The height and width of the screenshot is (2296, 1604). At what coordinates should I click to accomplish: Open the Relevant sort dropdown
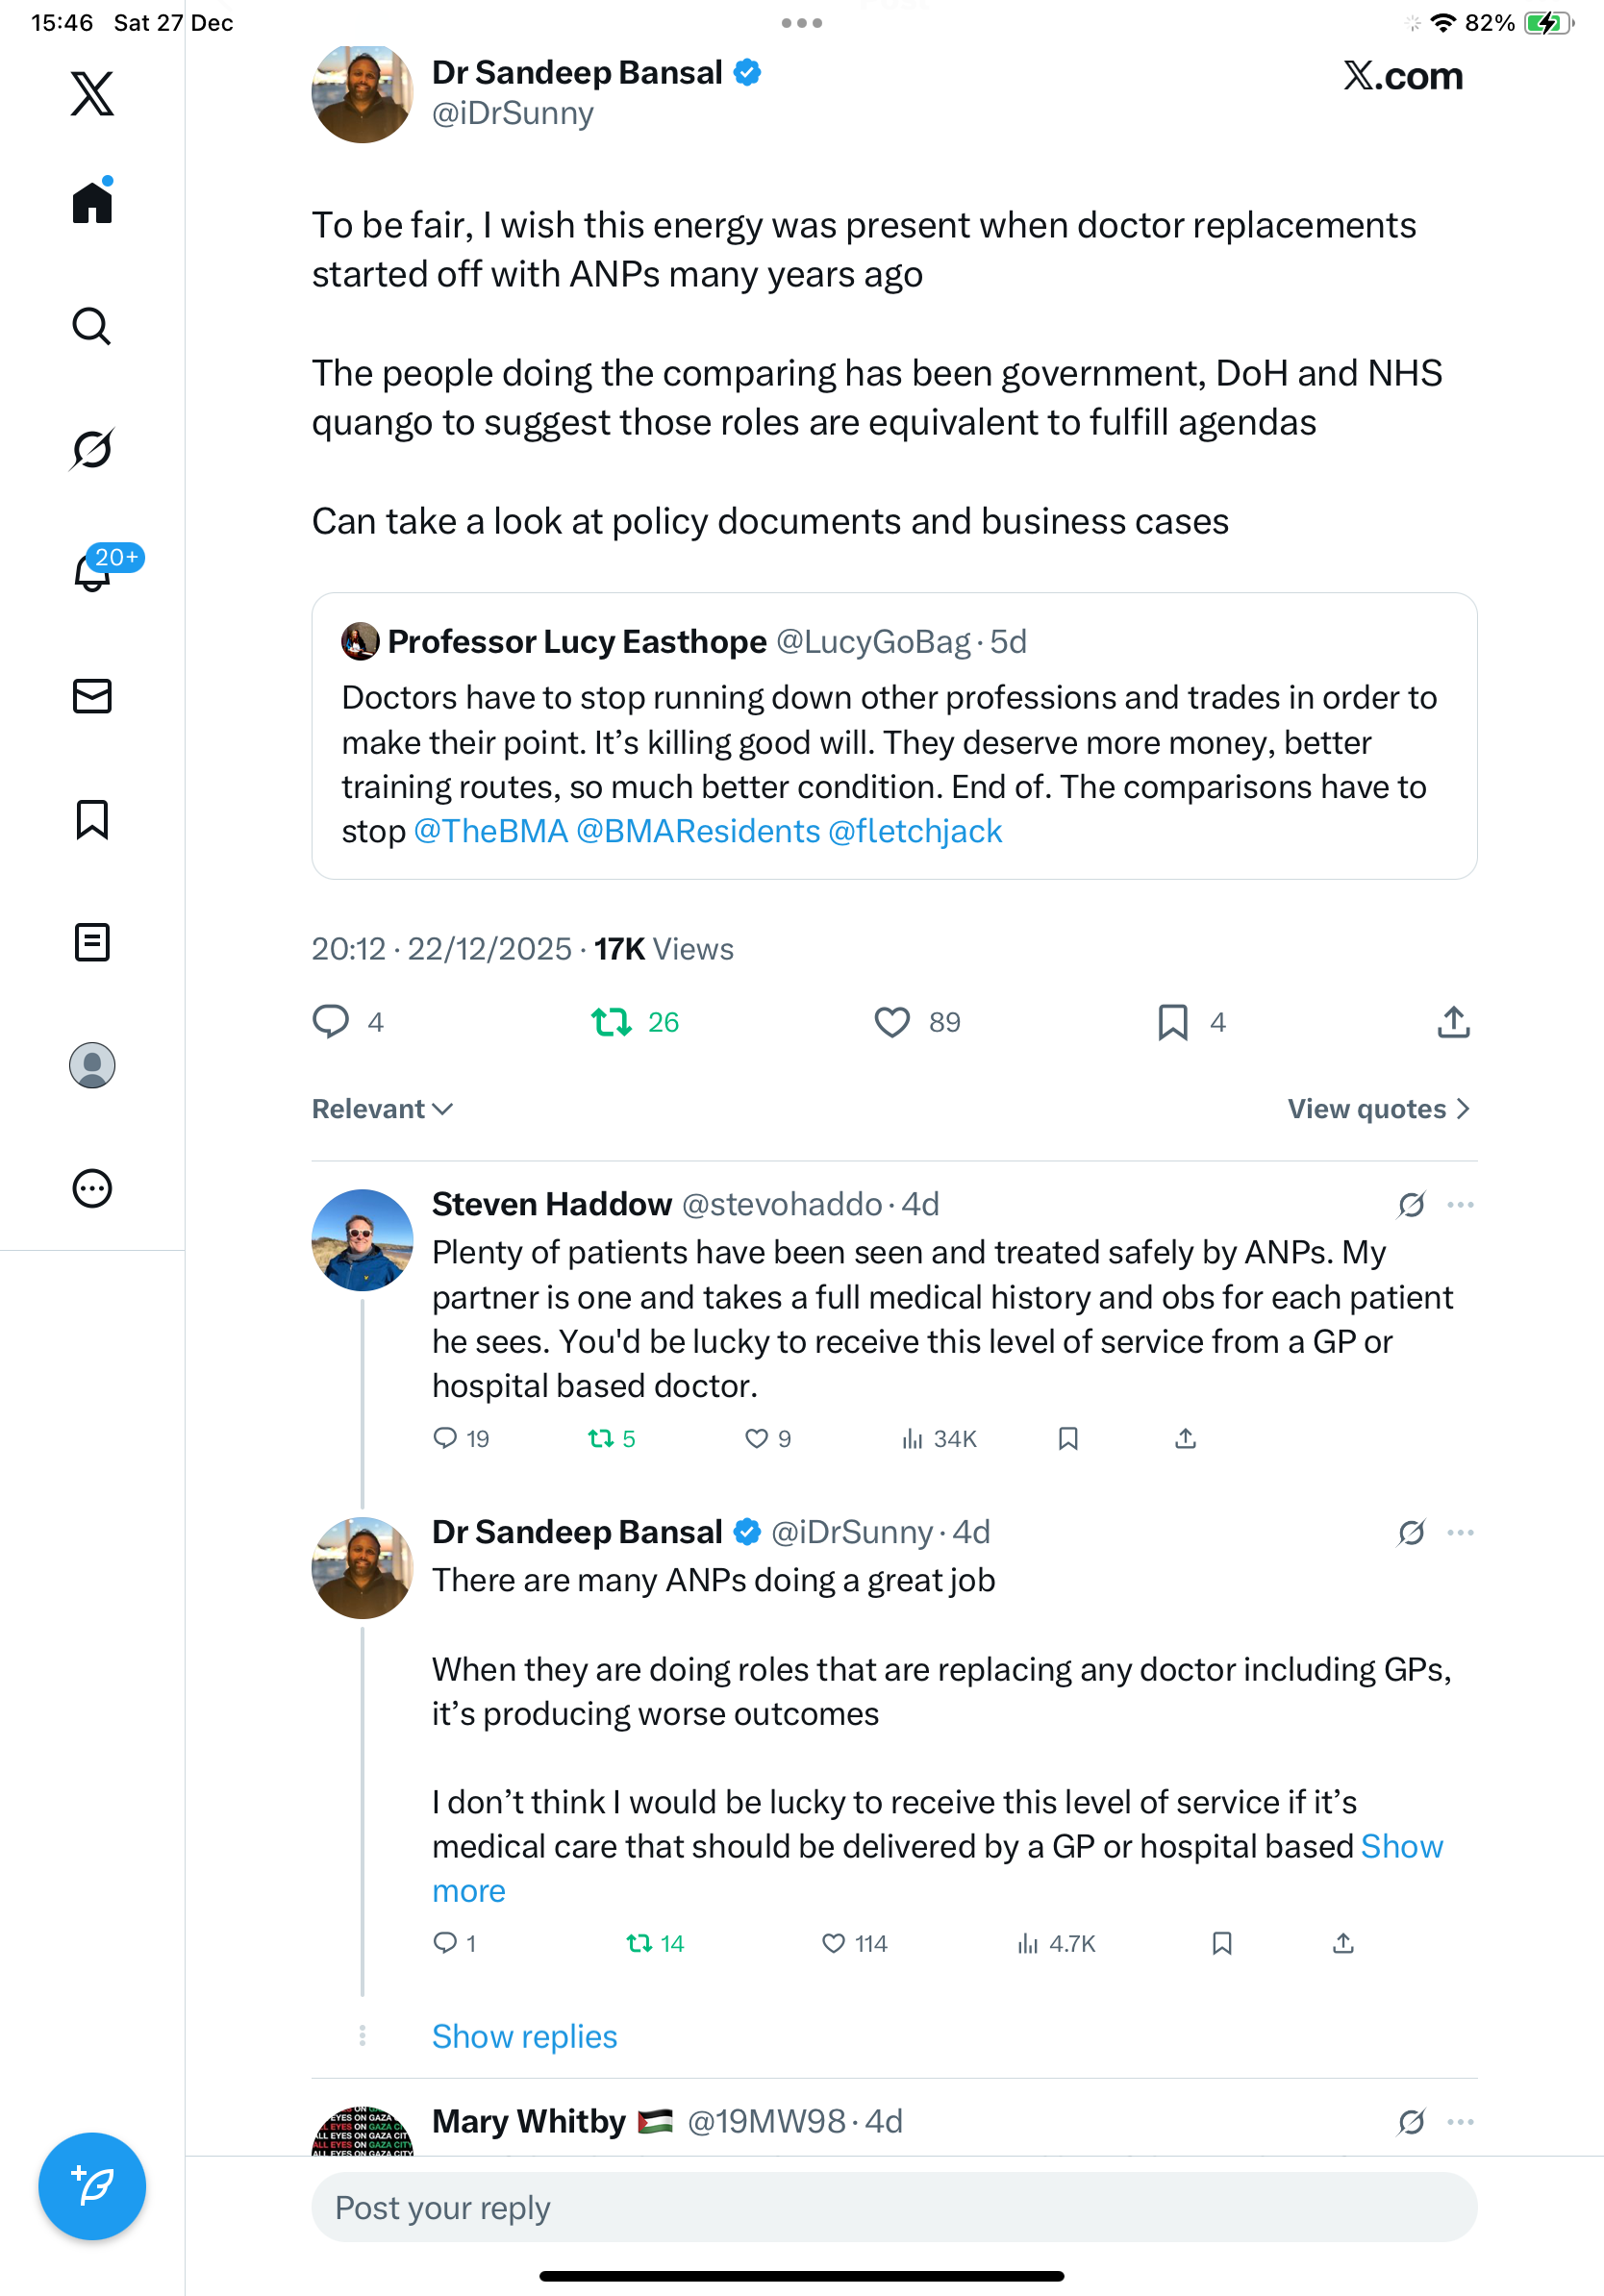[382, 1109]
